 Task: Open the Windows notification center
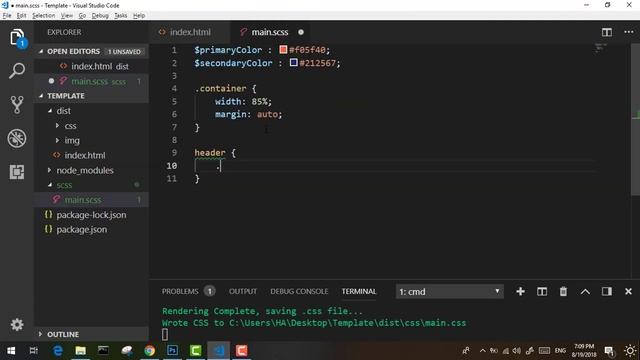[x=609, y=351]
